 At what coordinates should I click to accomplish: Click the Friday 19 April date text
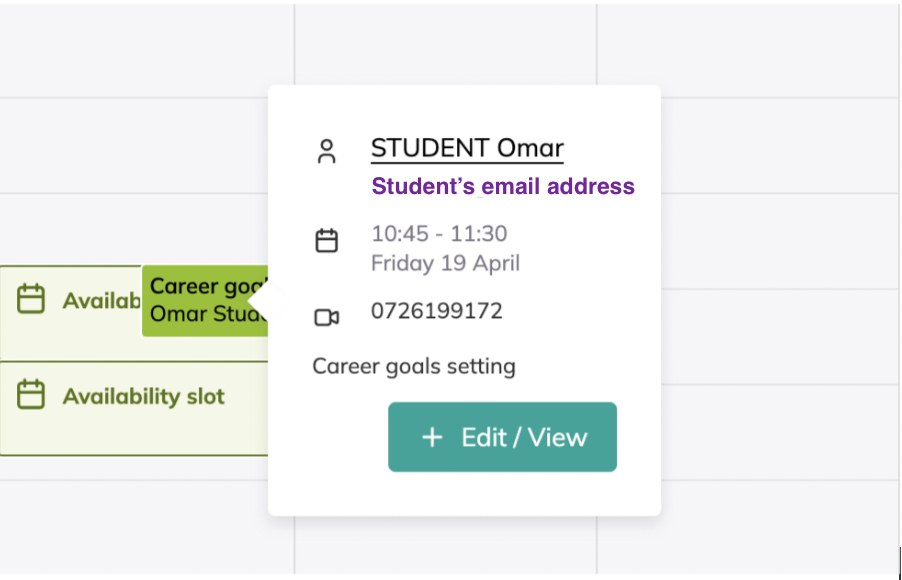point(445,264)
